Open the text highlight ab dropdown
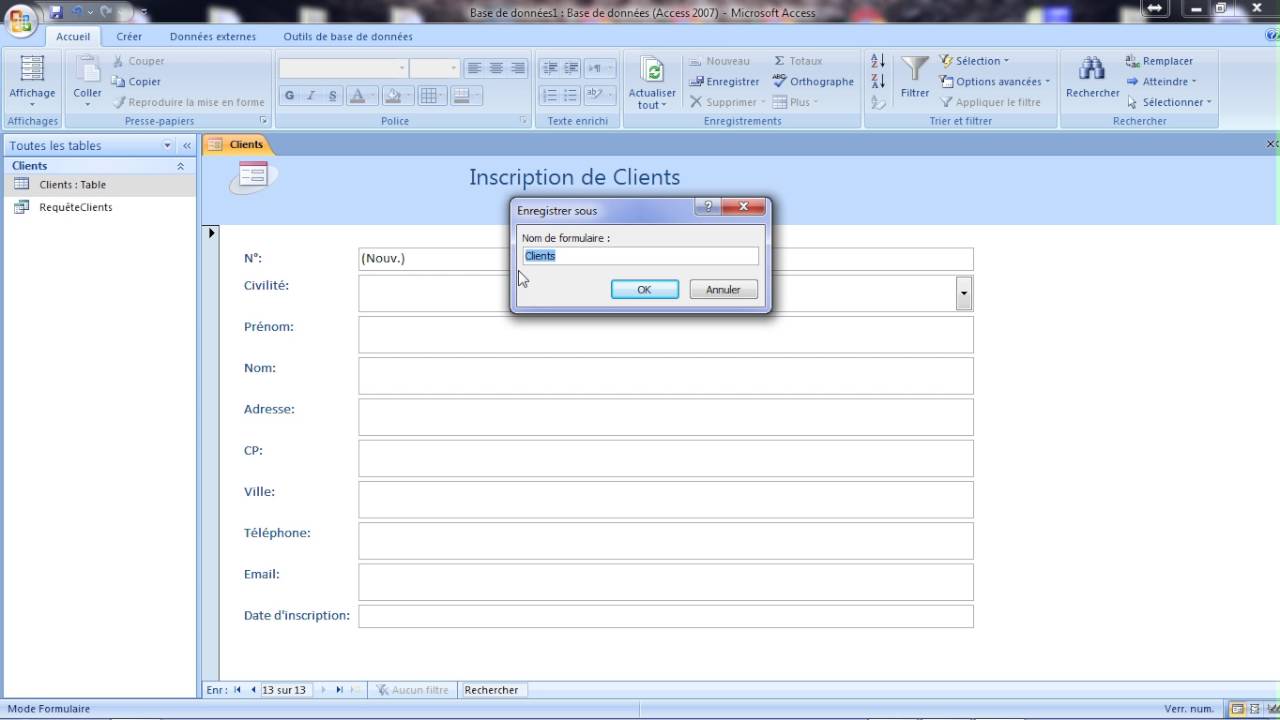Screen dimensions: 1280x720 (600, 96)
